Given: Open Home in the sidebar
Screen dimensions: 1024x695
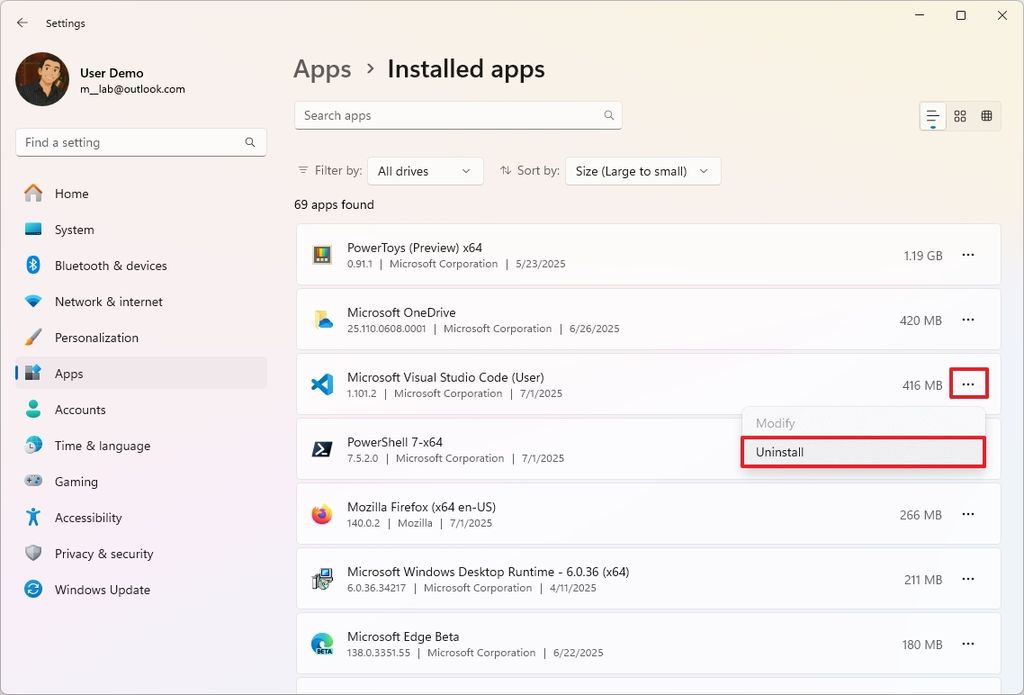Looking at the screenshot, I should 140,193.
